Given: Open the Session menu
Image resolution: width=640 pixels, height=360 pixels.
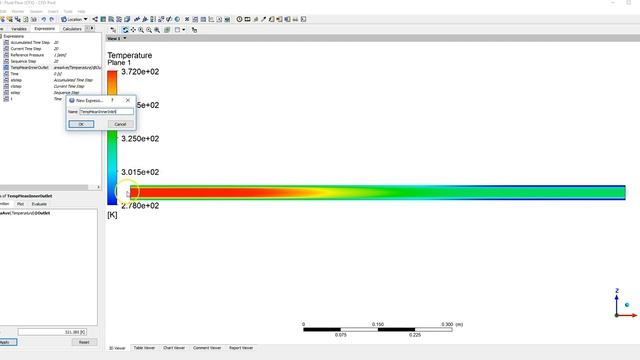Looking at the screenshot, I should pyautogui.click(x=36, y=11).
